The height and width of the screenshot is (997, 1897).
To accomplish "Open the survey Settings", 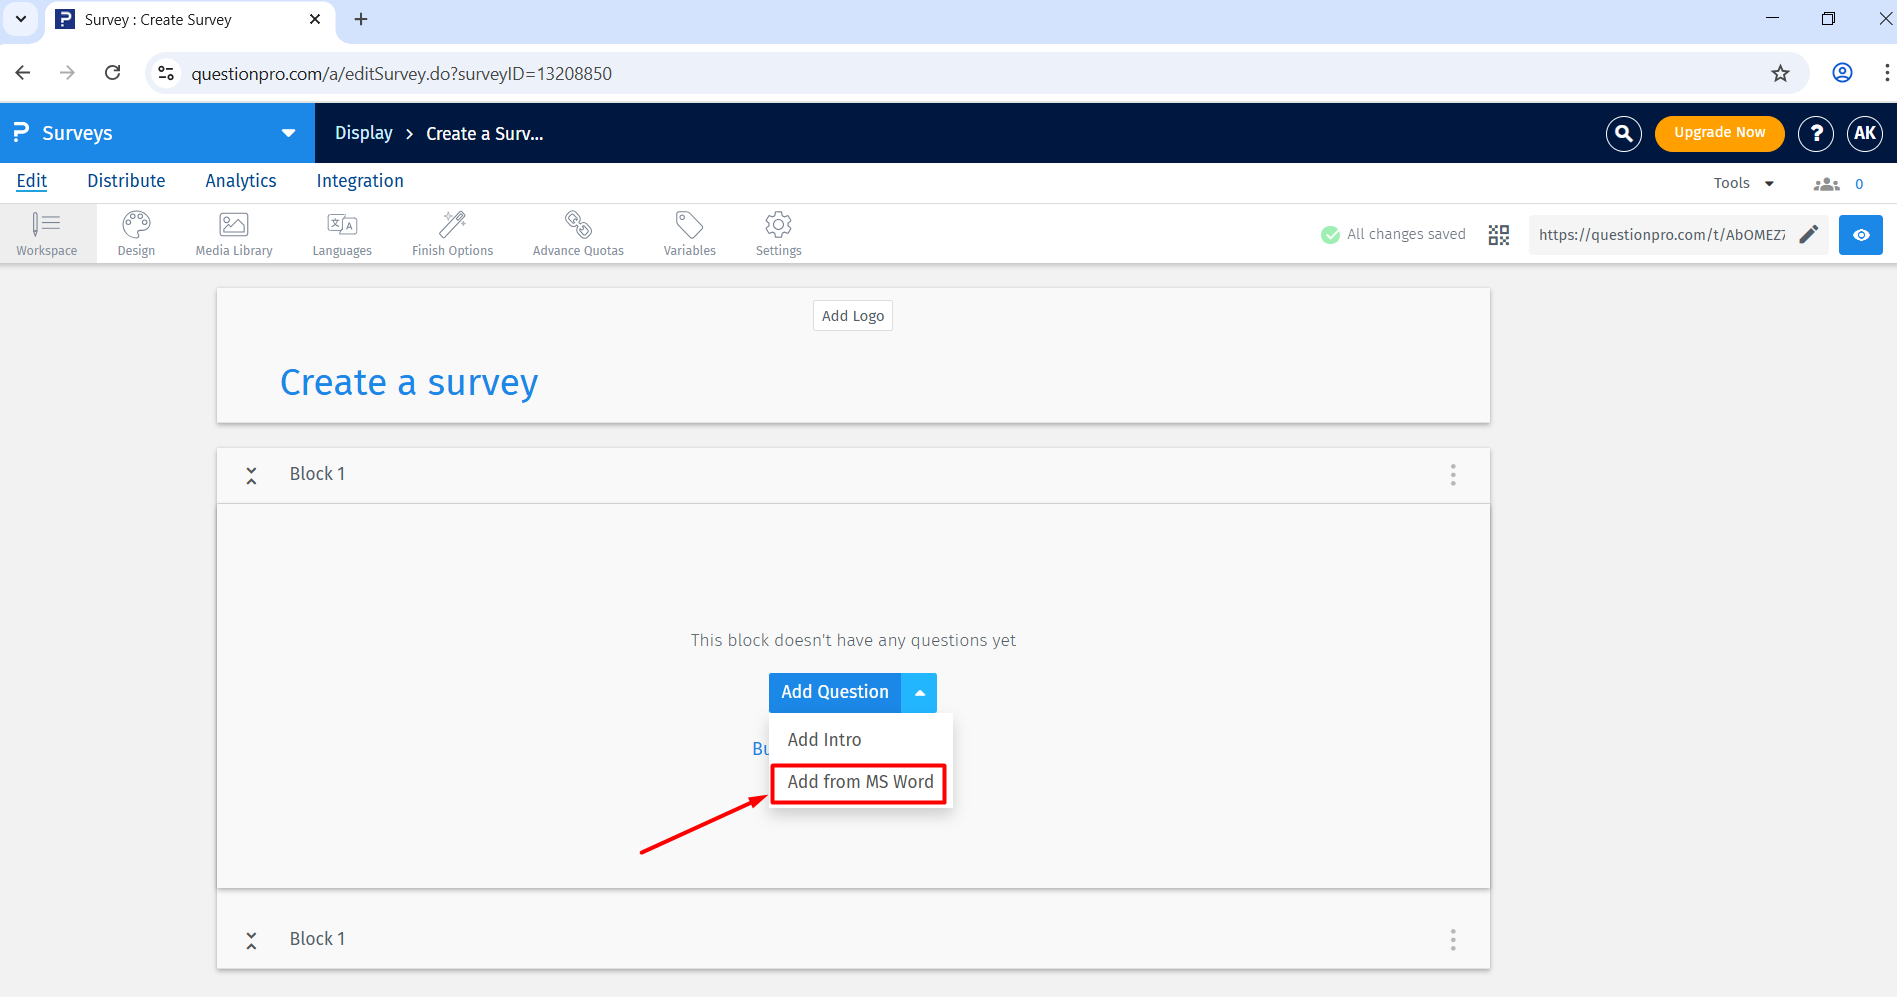I will click(x=778, y=233).
